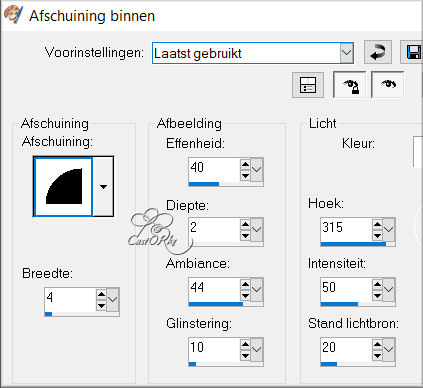Expand the Afschuining bevel shape dropdown arrow
This screenshot has width=423, height=388.
[x=103, y=187]
